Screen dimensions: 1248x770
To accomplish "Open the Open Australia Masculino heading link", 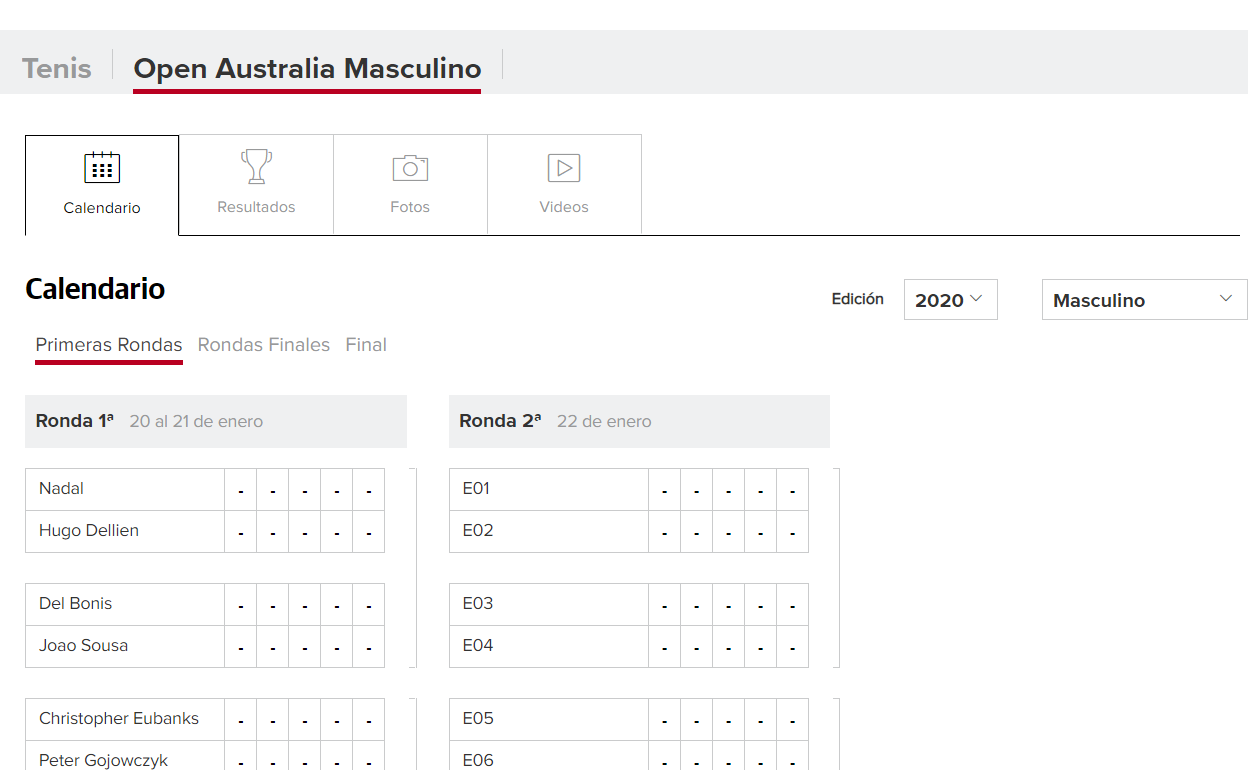I will (307, 69).
